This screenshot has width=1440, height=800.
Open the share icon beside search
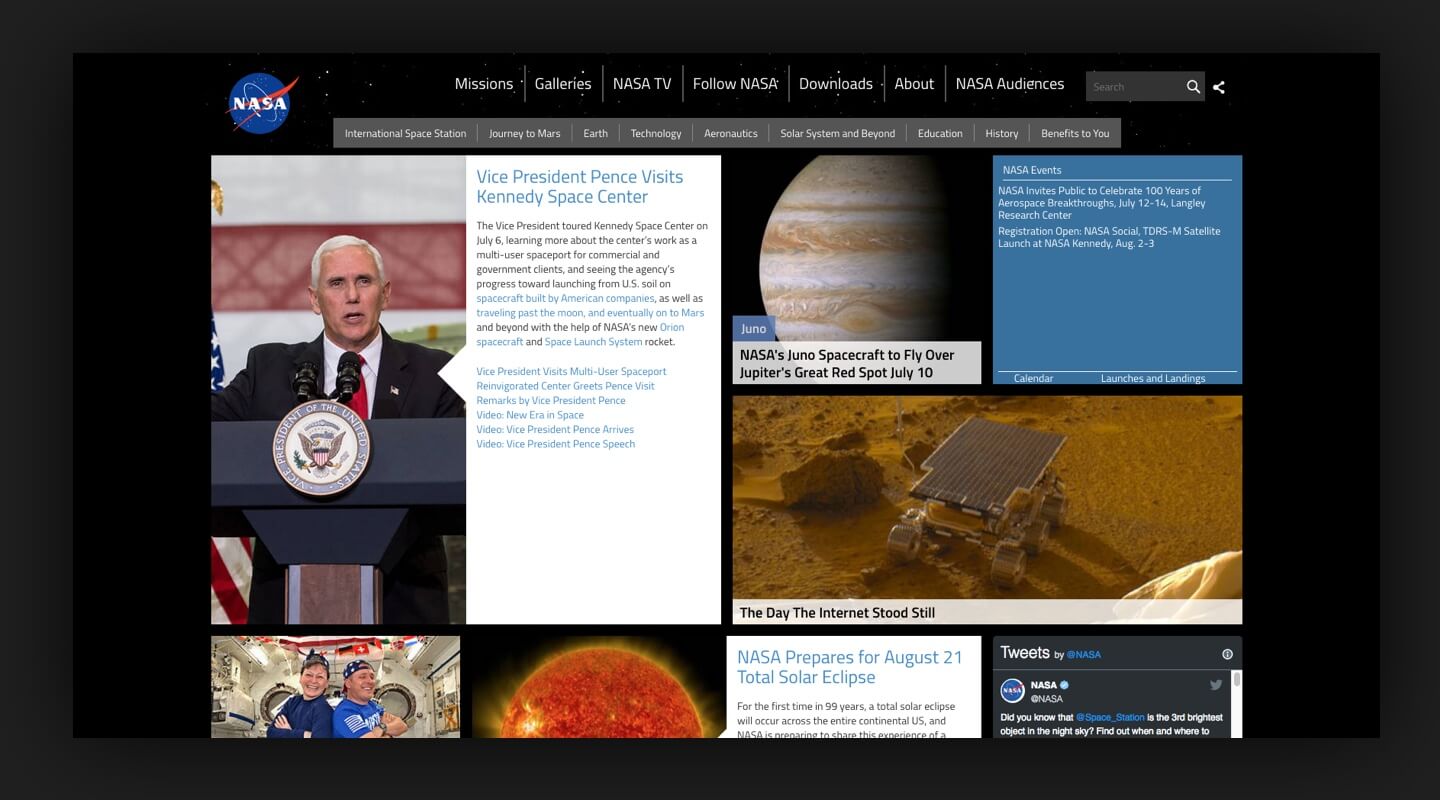click(x=1219, y=87)
